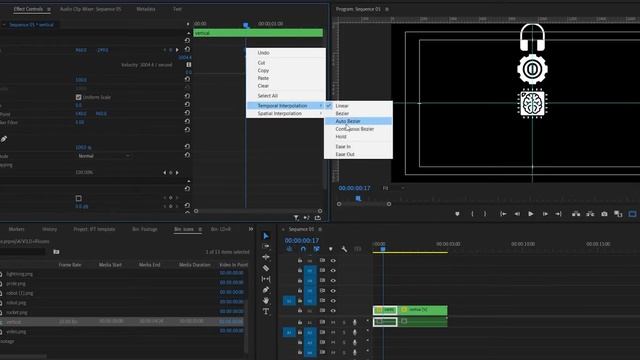Collapse the motion effect section arrow
Screen dimensions: 640x360
(x=188, y=33)
